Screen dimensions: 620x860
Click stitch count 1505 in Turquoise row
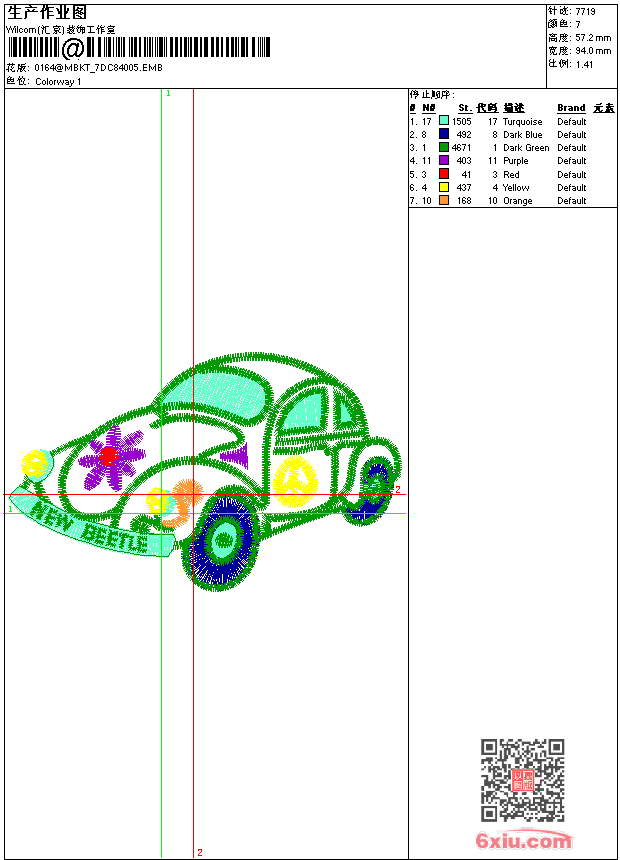(x=461, y=122)
